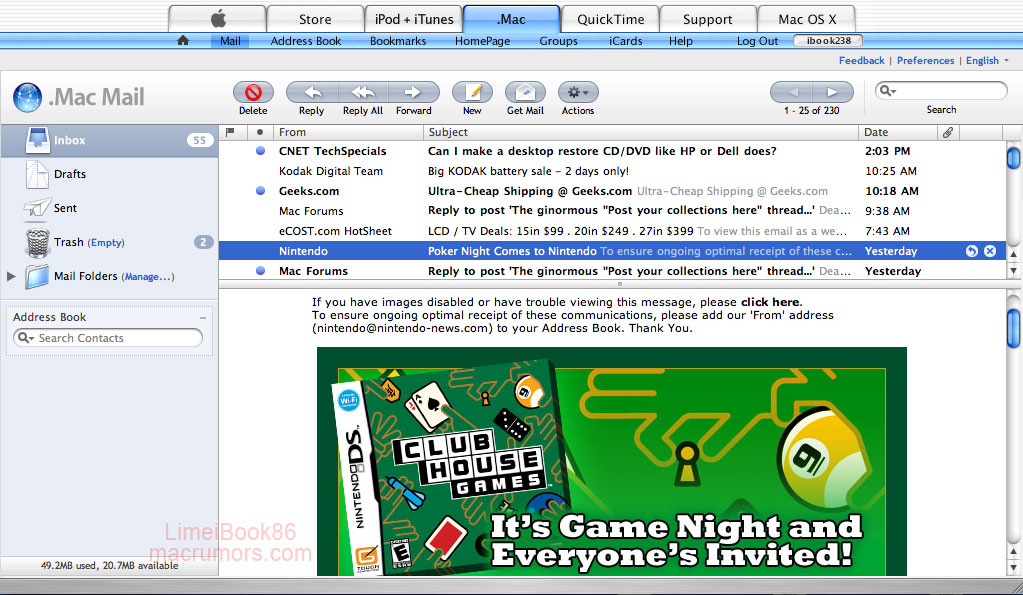The height and width of the screenshot is (595, 1023).
Task: Click the home icon in .Mac navigation
Action: pos(183,40)
